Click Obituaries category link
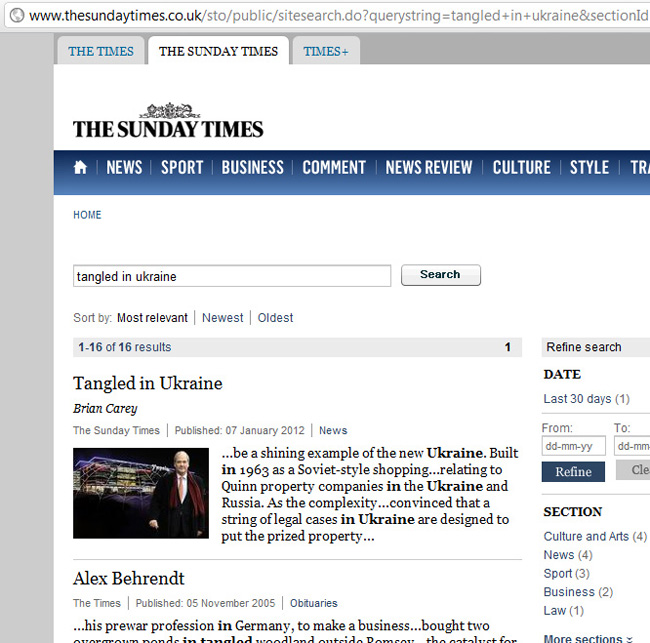This screenshot has height=643, width=650. pos(314,603)
